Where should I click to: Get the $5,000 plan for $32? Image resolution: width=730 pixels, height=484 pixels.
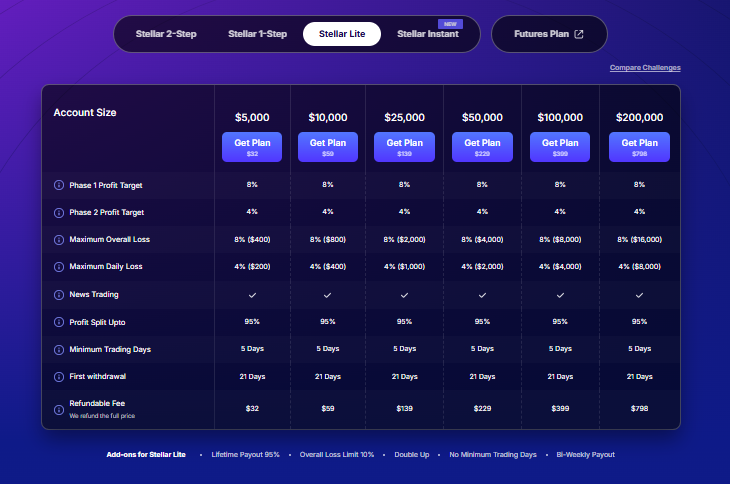(252, 147)
